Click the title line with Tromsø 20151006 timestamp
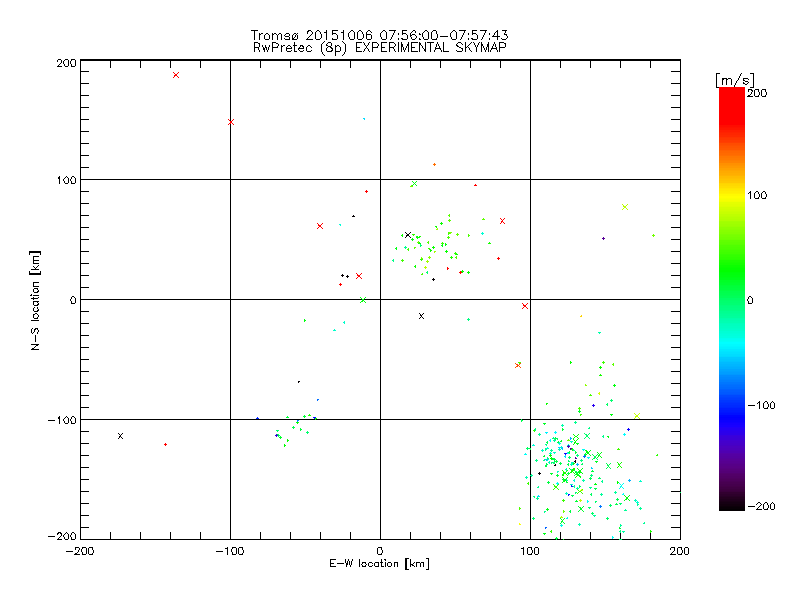 [x=379, y=35]
